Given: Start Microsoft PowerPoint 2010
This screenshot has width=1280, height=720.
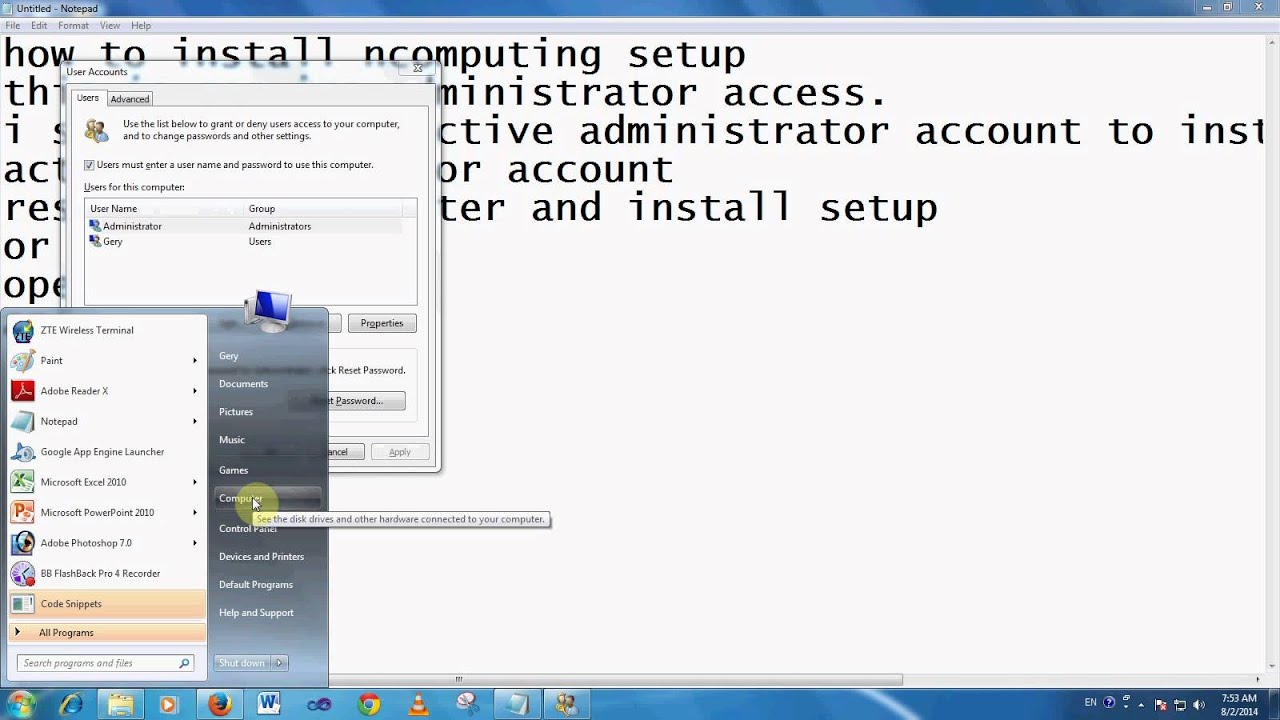Looking at the screenshot, I should click(x=106, y=512).
